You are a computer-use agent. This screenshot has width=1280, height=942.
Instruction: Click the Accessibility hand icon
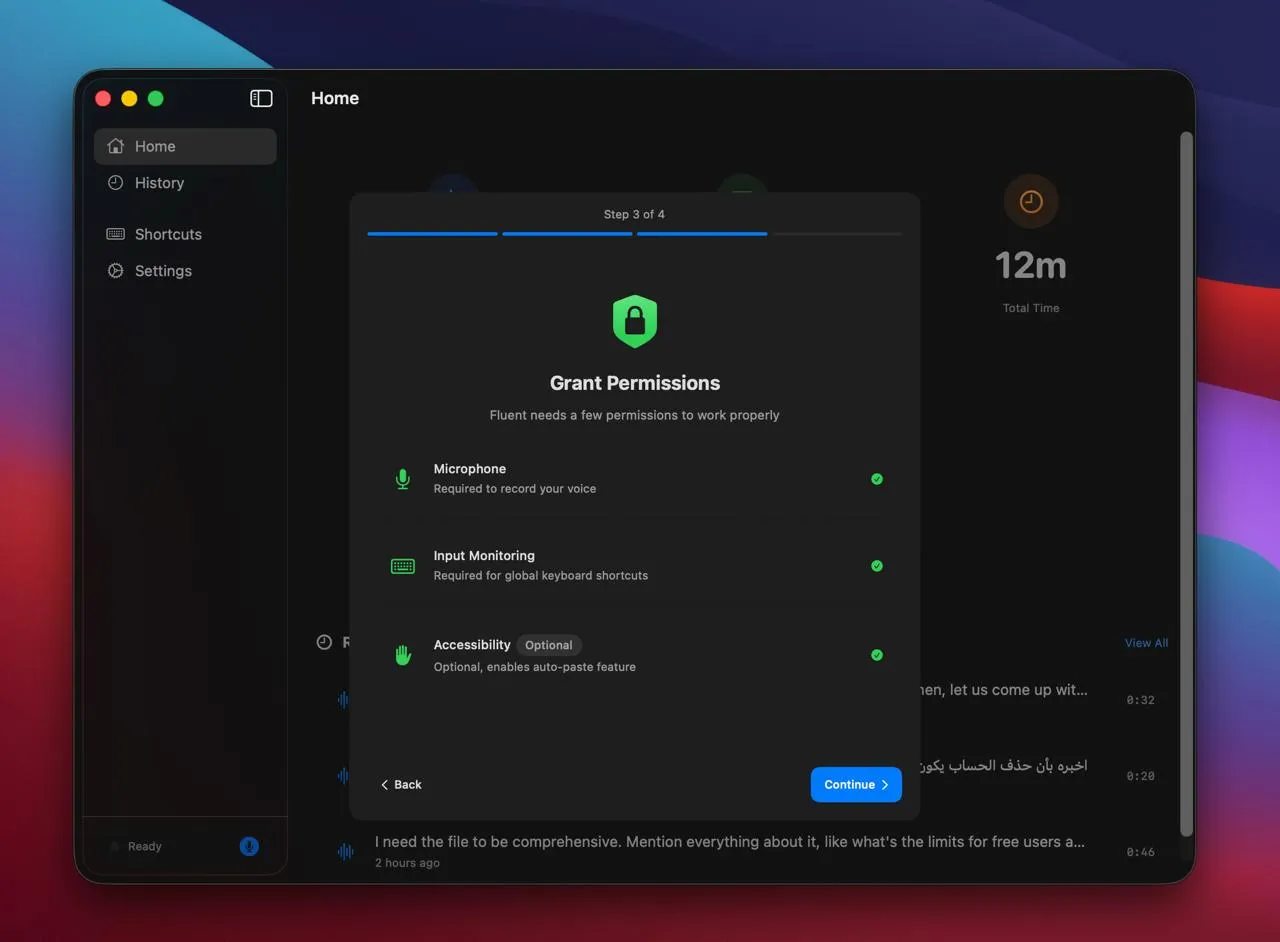(402, 655)
